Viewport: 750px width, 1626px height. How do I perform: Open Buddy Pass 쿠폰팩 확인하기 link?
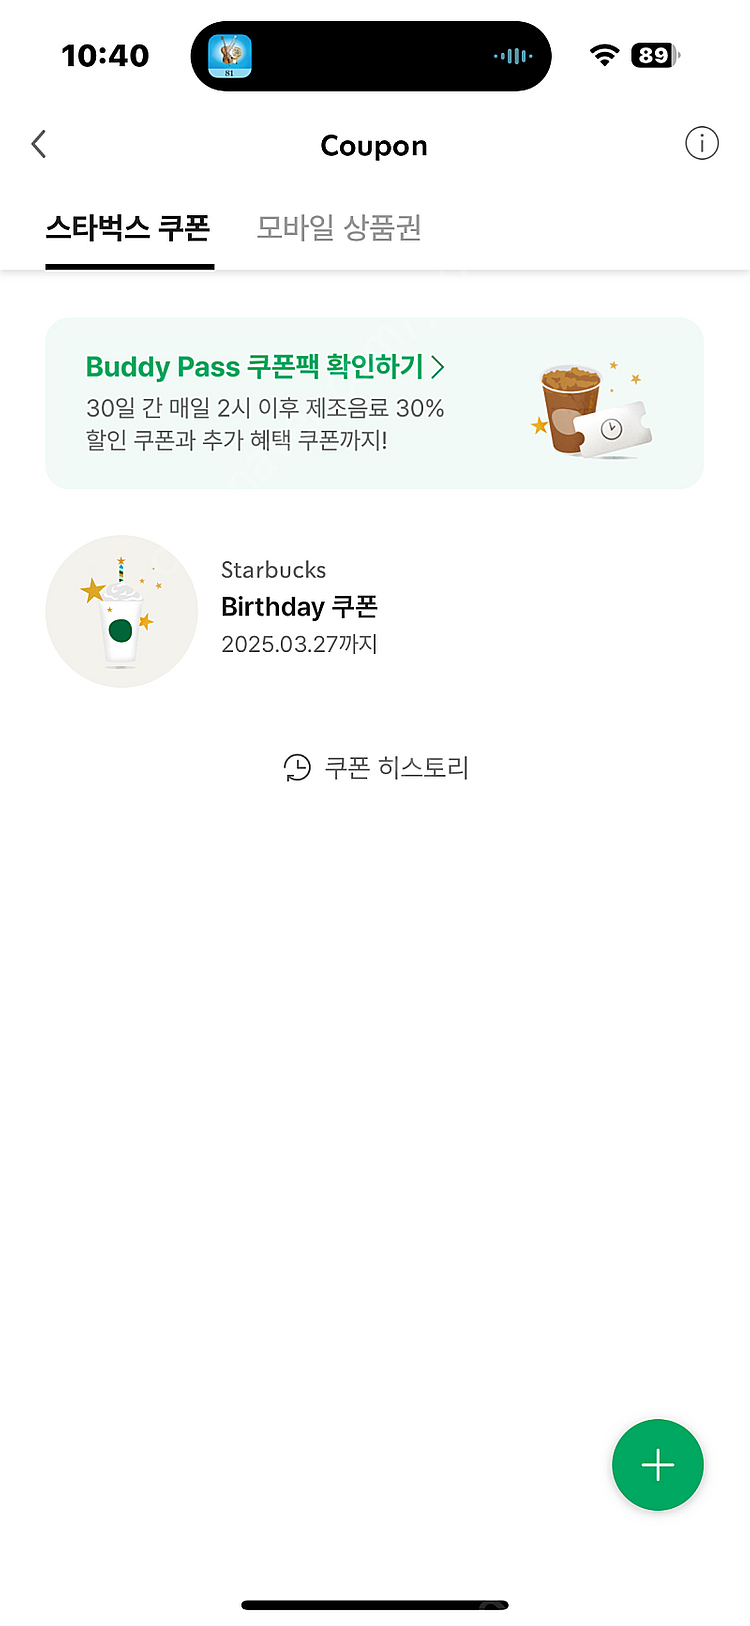255,367
